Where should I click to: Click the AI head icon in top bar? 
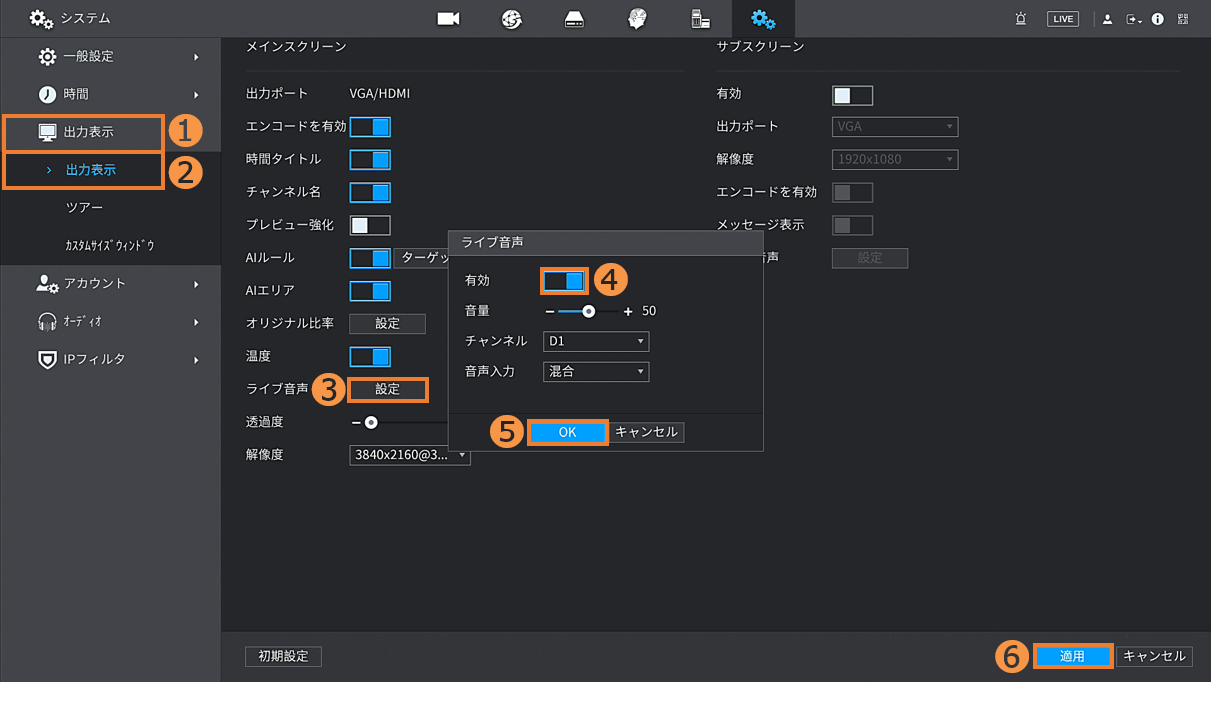click(637, 19)
